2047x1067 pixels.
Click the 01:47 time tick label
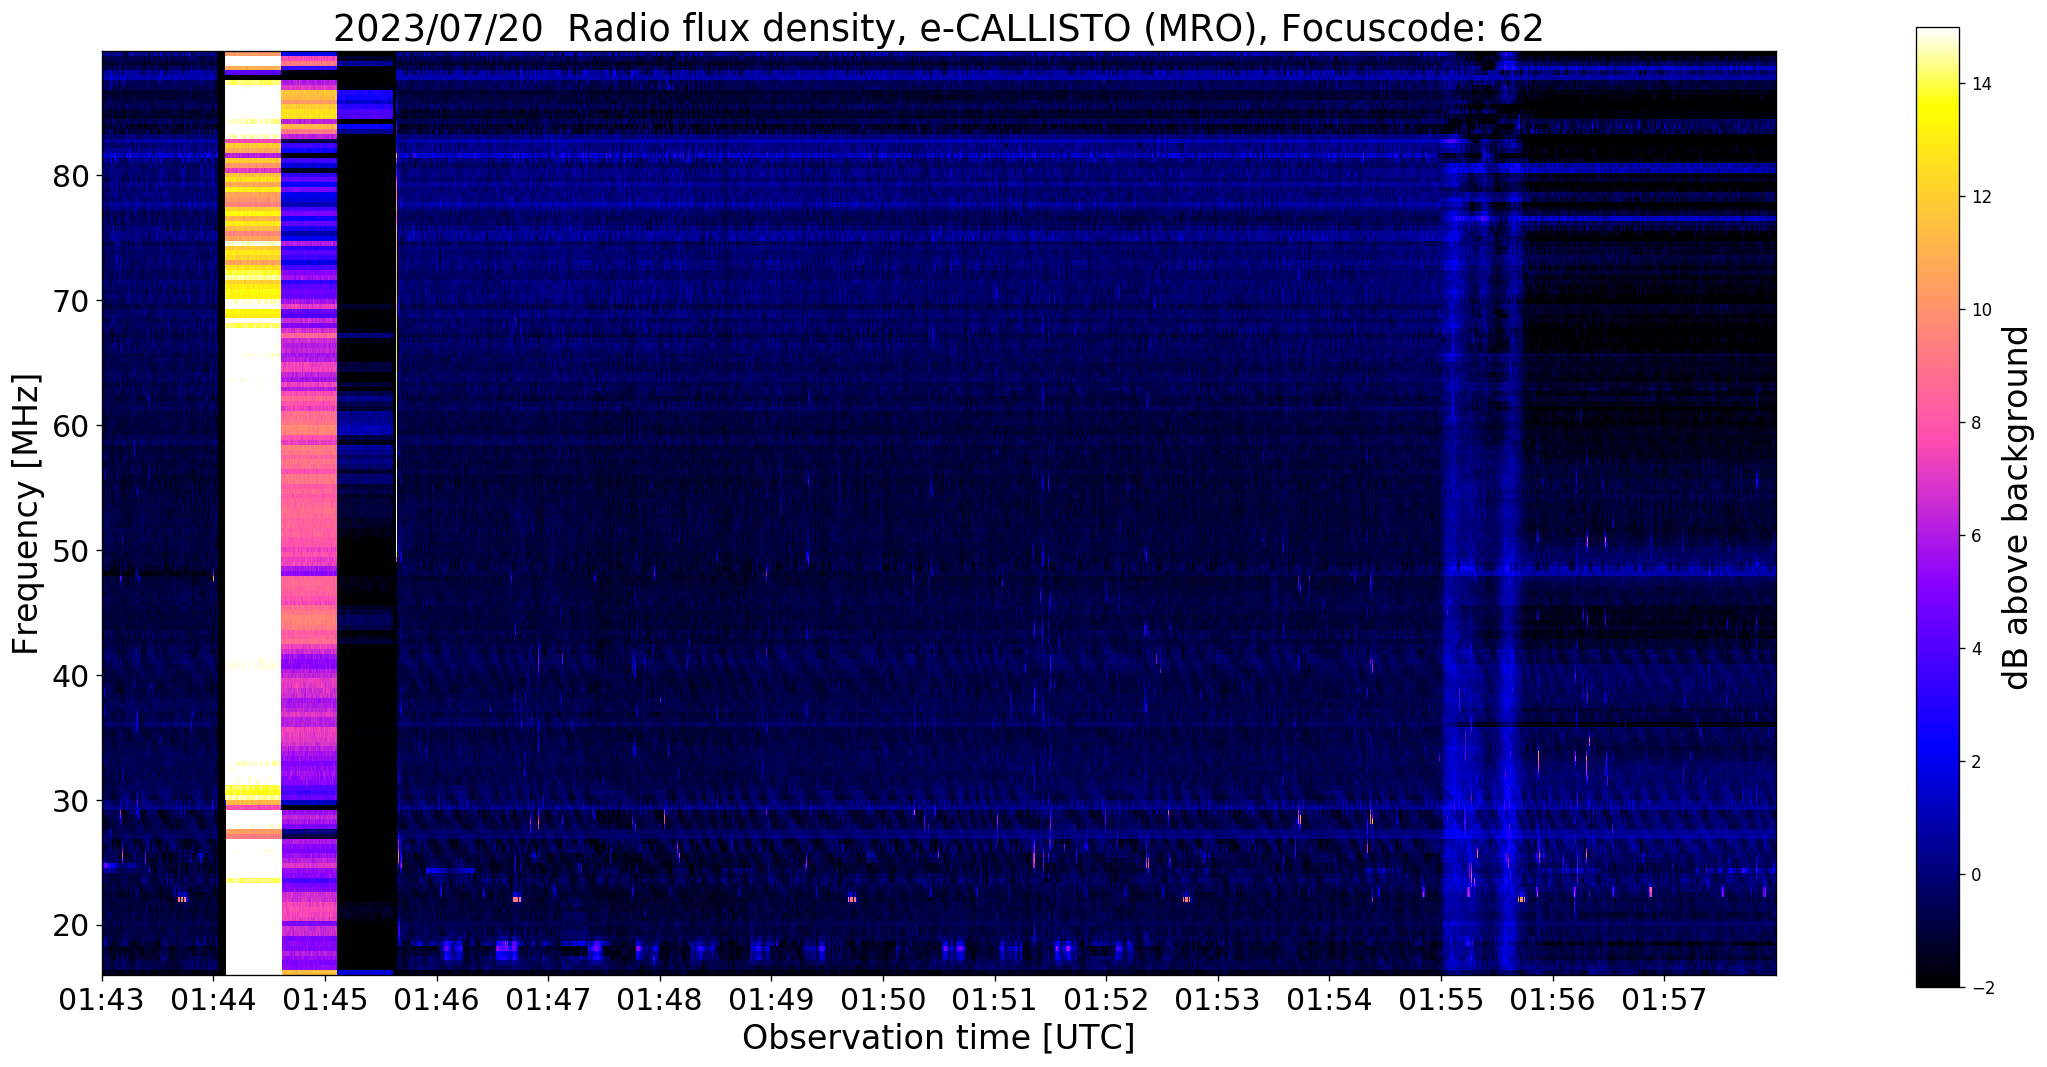[x=548, y=998]
